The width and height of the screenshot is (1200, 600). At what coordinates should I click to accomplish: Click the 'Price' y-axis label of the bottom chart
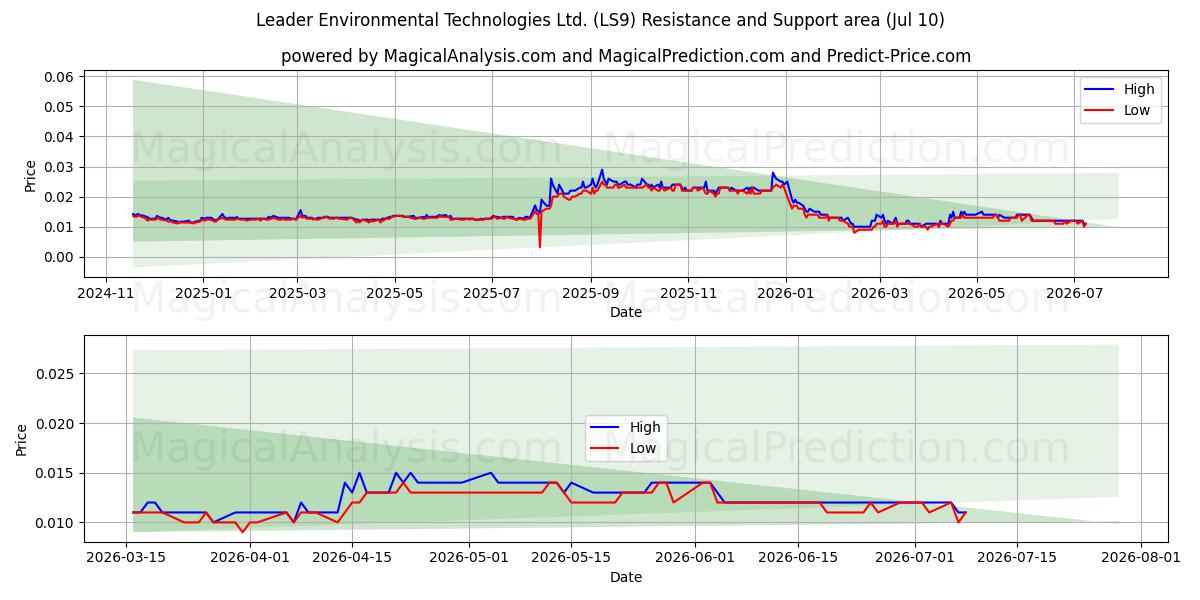coord(22,439)
